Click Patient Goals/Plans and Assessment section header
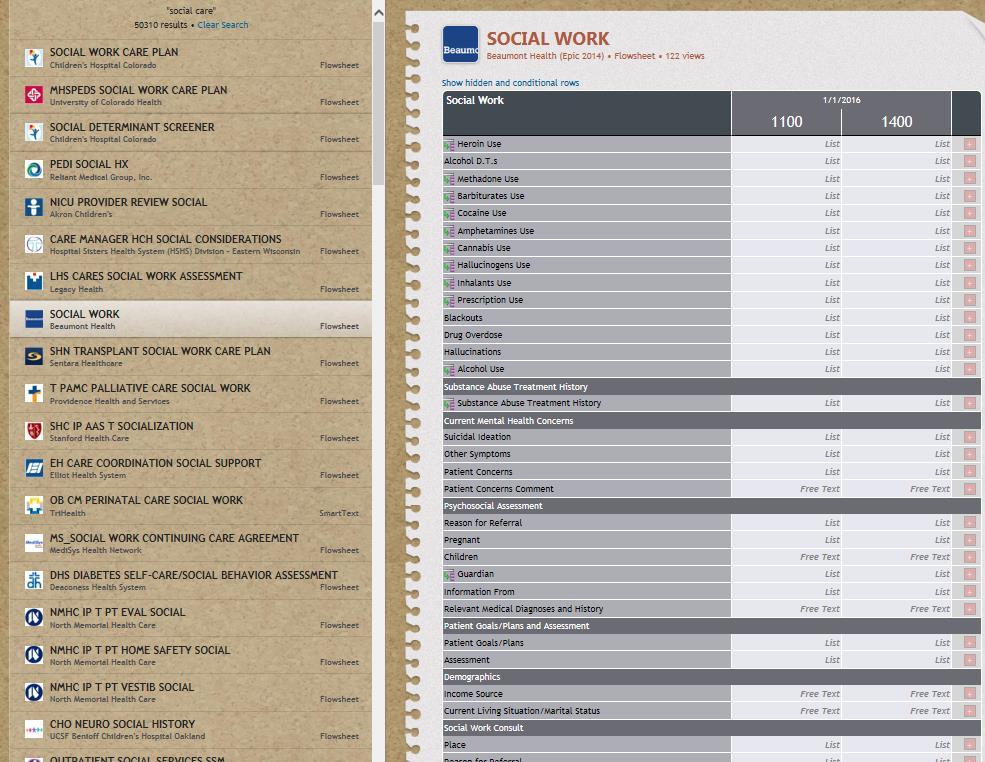 click(711, 626)
